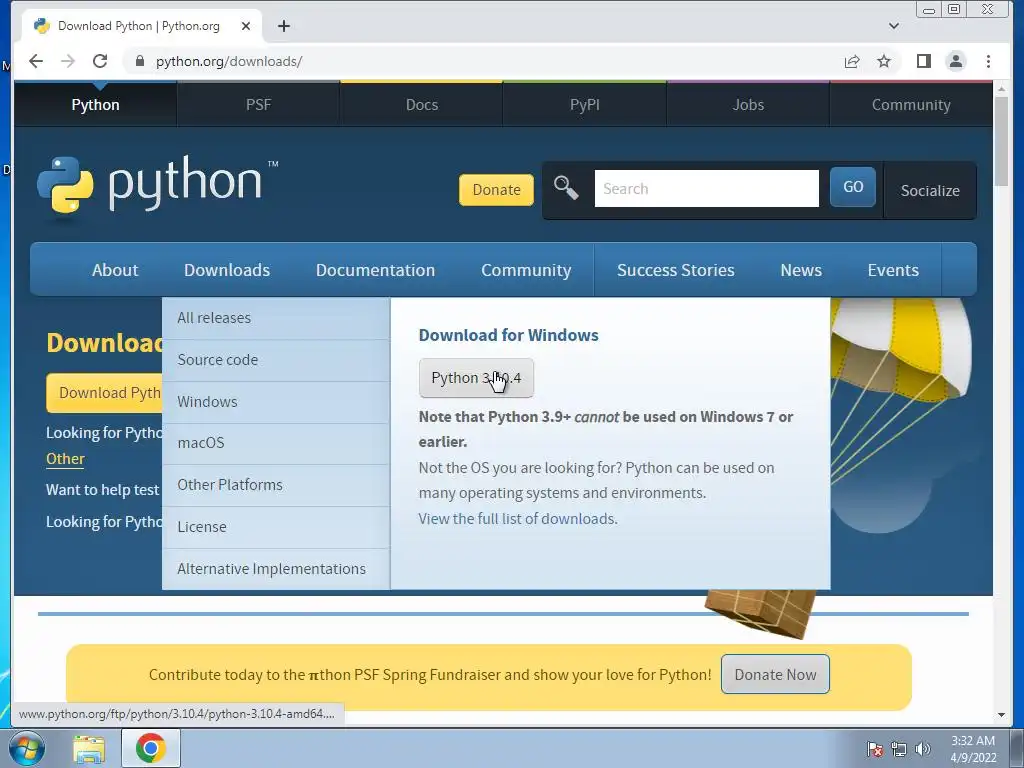Select the PSF top navigation tab
Image resolution: width=1024 pixels, height=768 pixels.
pyautogui.click(x=259, y=104)
